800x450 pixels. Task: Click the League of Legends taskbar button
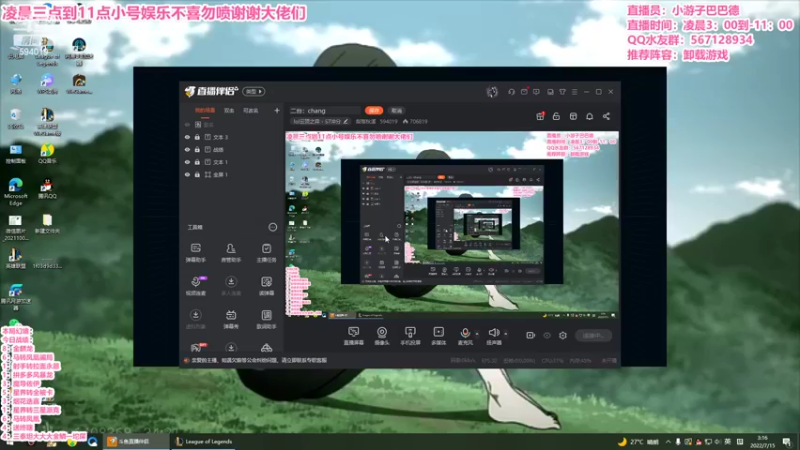(x=203, y=441)
